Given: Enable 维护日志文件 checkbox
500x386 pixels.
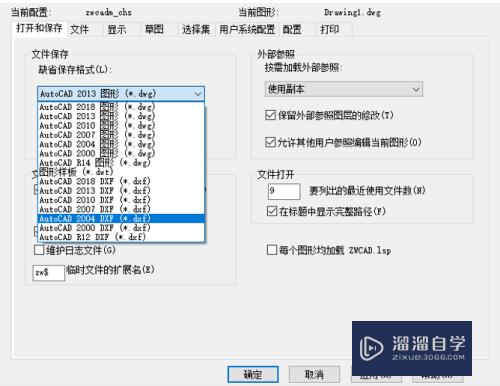Looking at the screenshot, I should (39, 250).
